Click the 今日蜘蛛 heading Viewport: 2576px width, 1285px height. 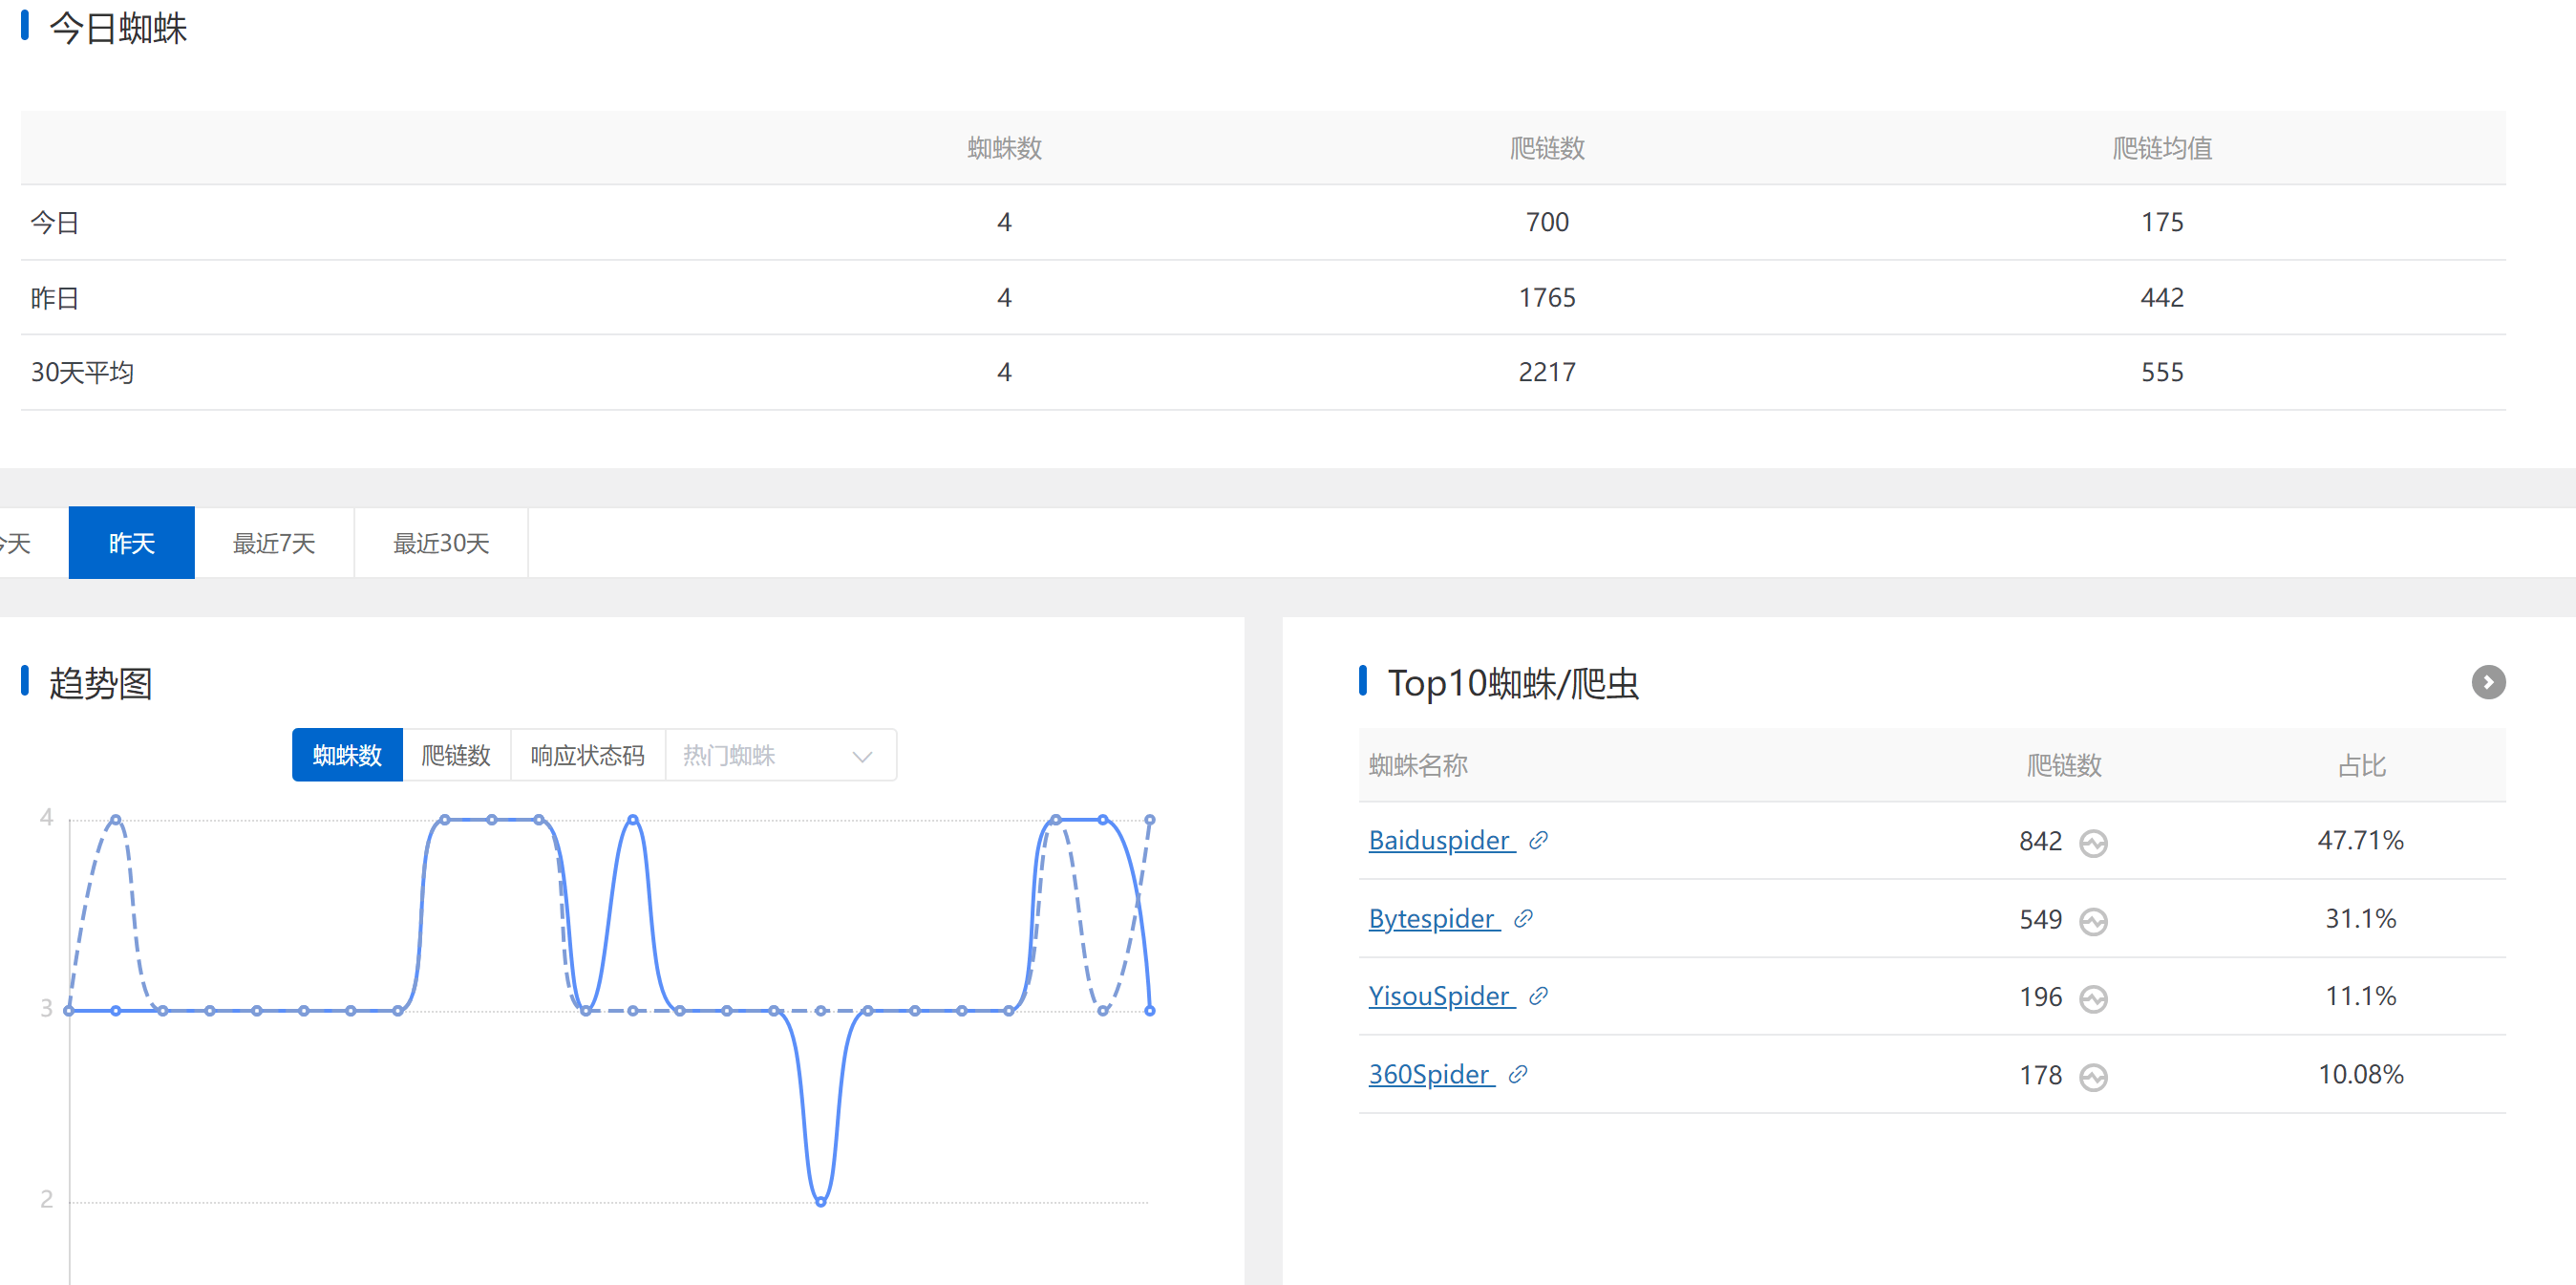118,28
